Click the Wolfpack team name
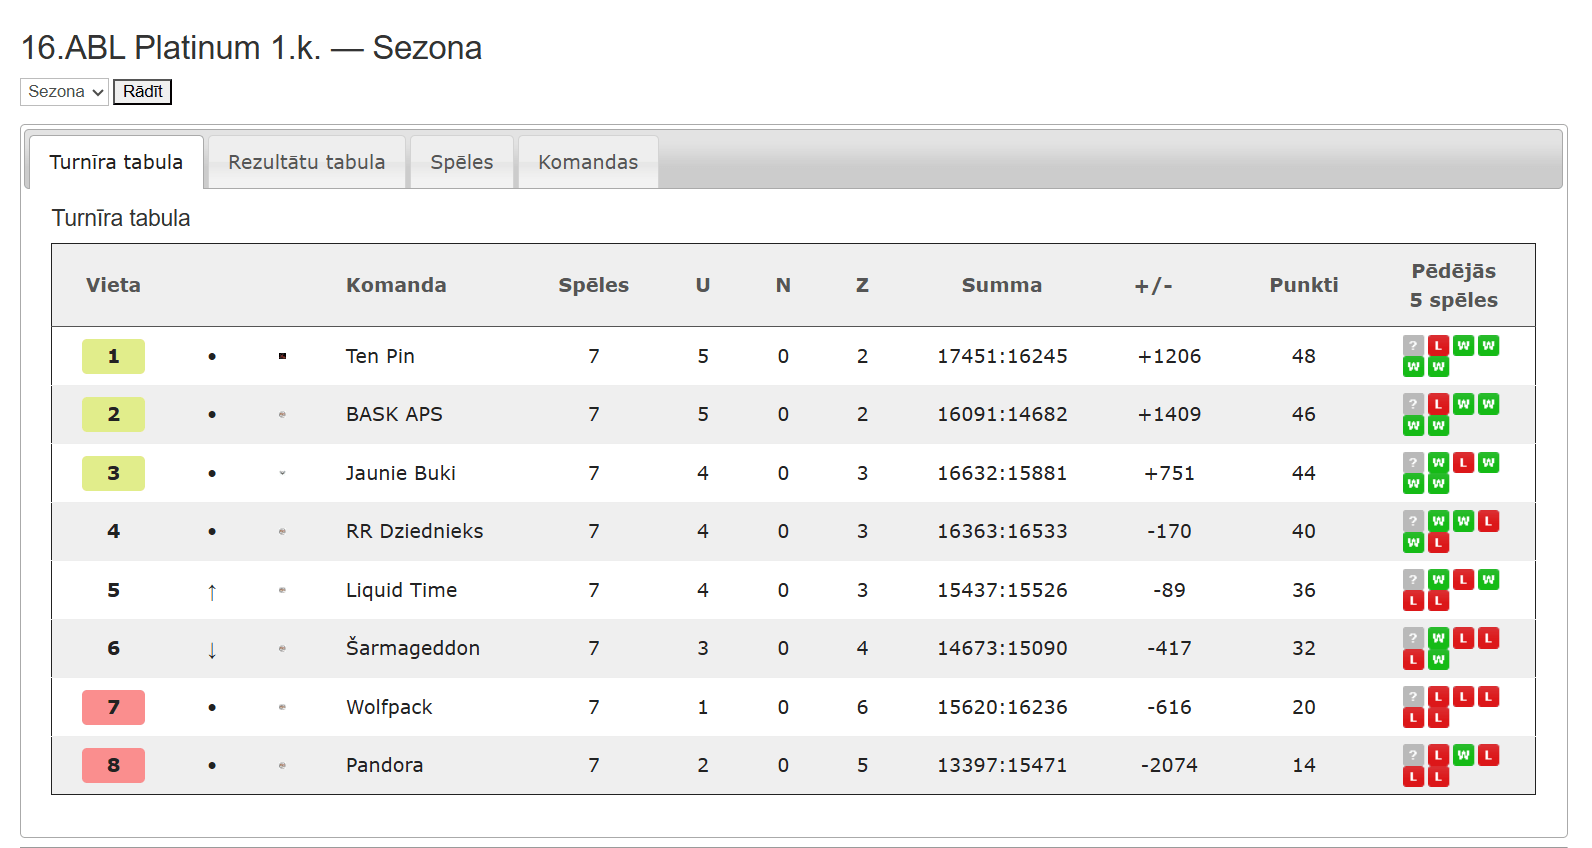The height and width of the screenshot is (848, 1592). click(x=389, y=707)
